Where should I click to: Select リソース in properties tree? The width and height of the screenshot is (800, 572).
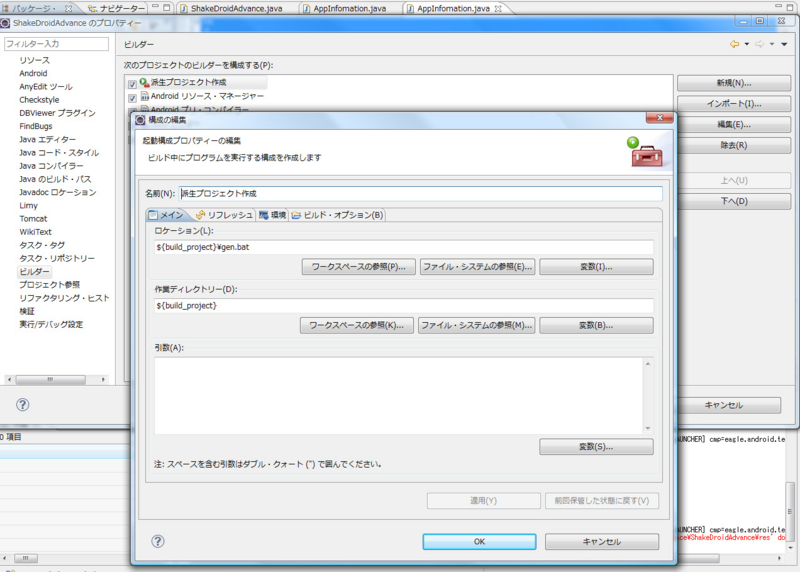(x=35, y=60)
